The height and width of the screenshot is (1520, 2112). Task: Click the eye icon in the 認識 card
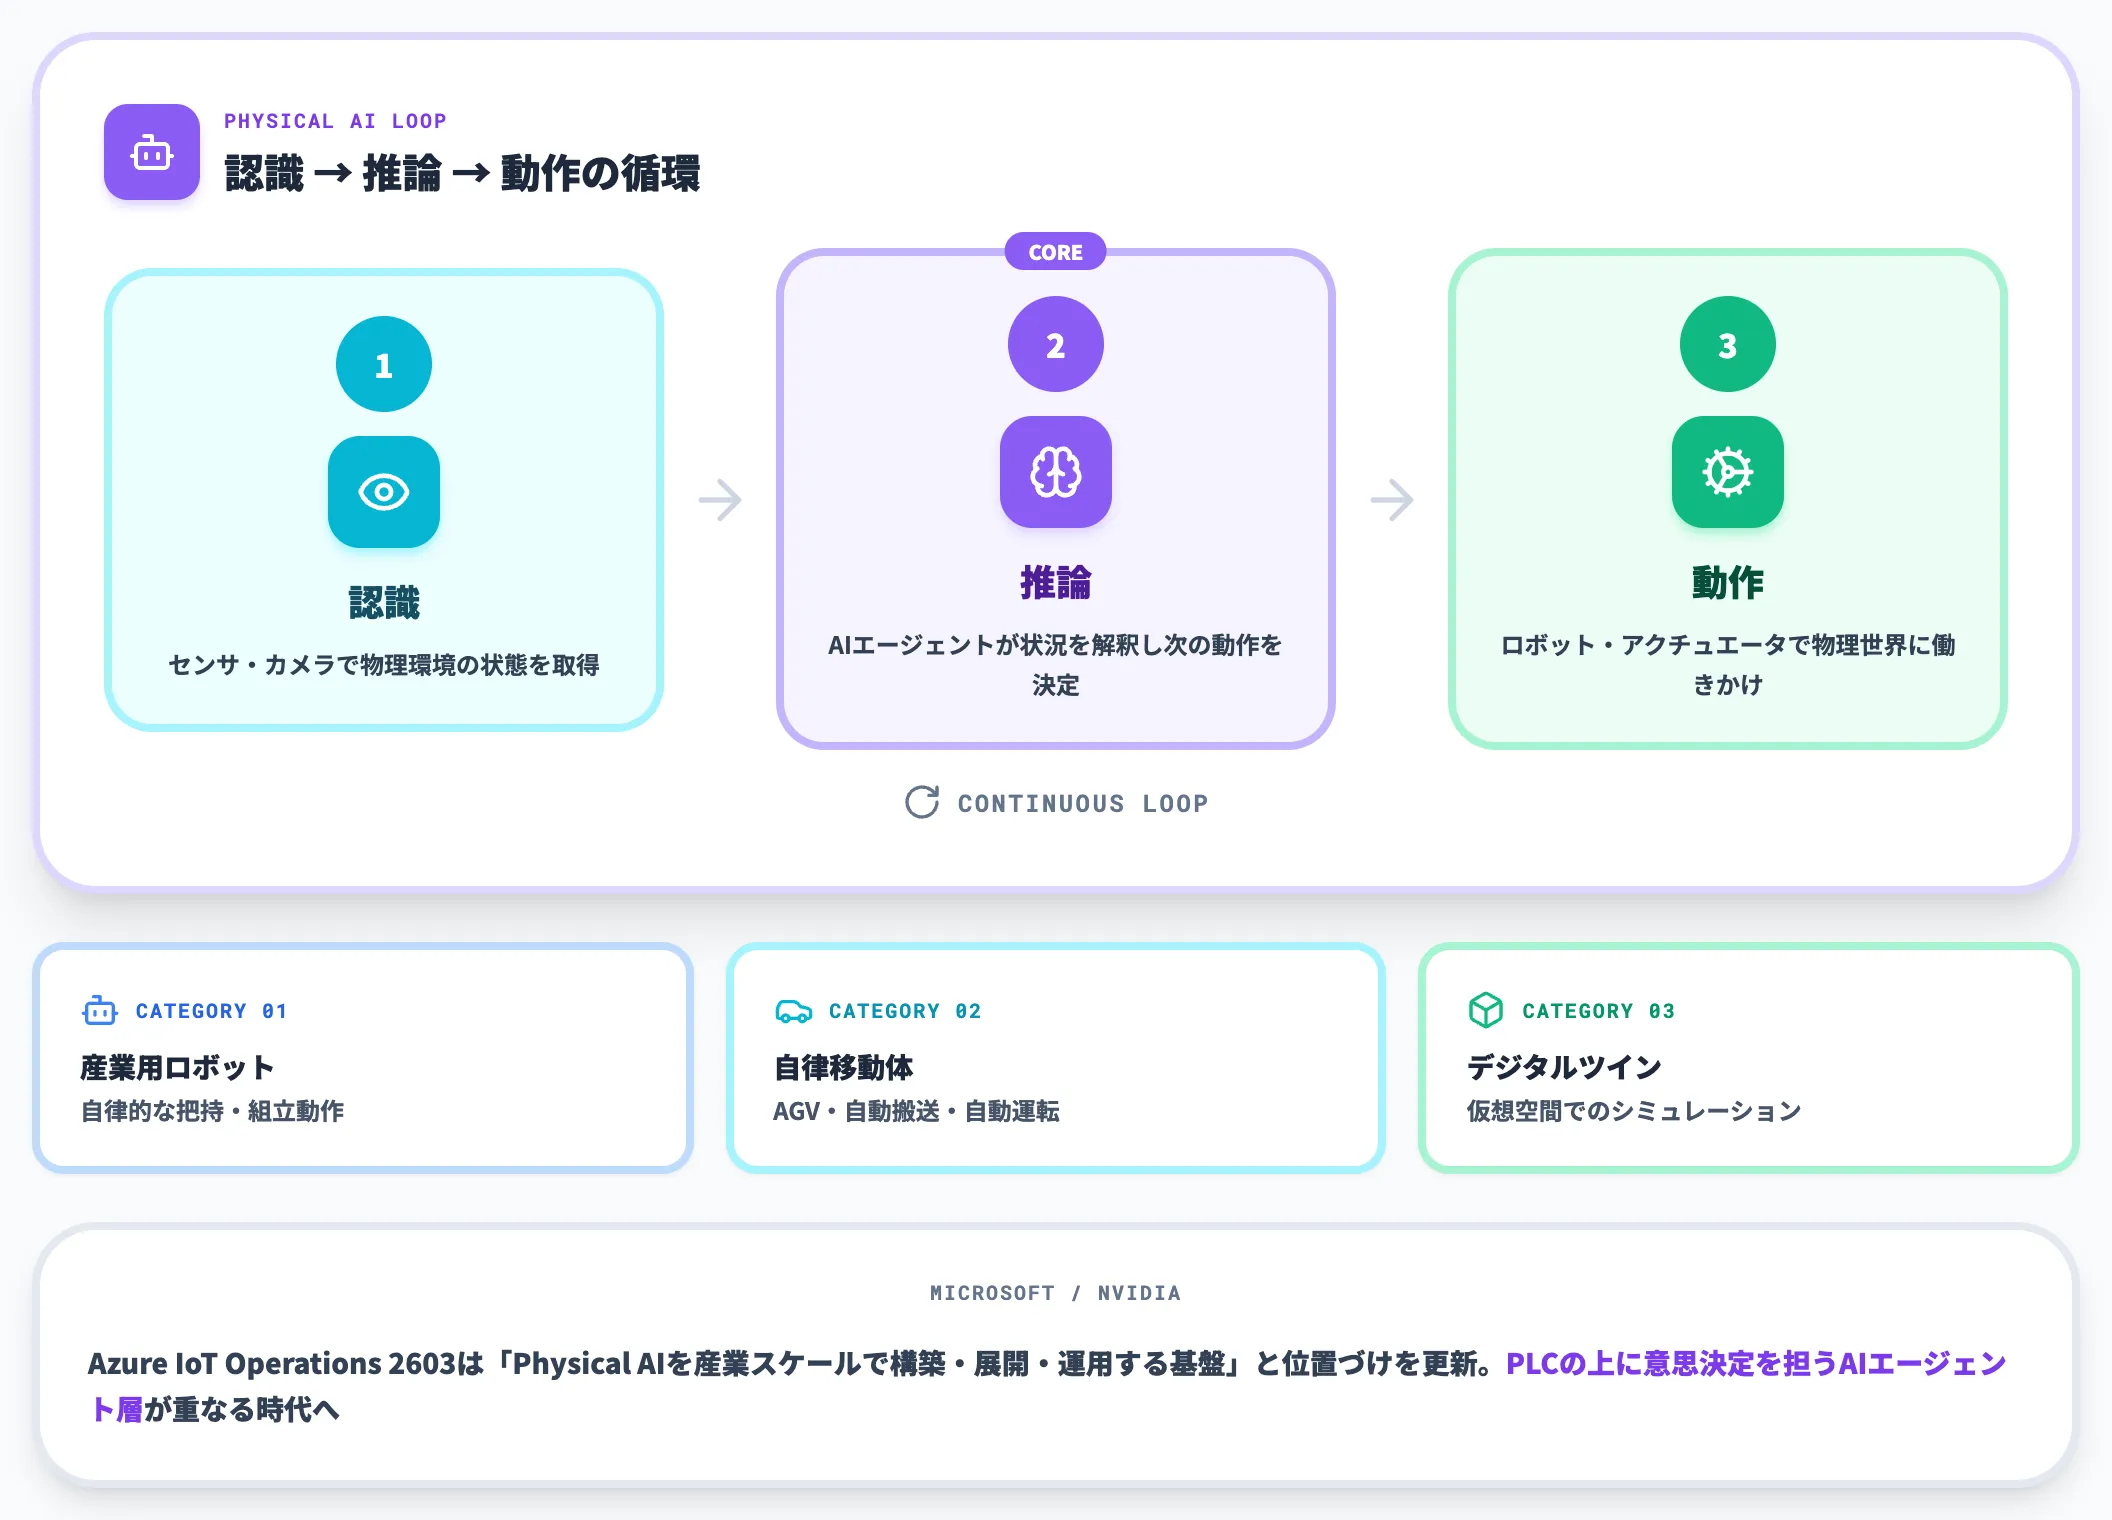pyautogui.click(x=384, y=492)
